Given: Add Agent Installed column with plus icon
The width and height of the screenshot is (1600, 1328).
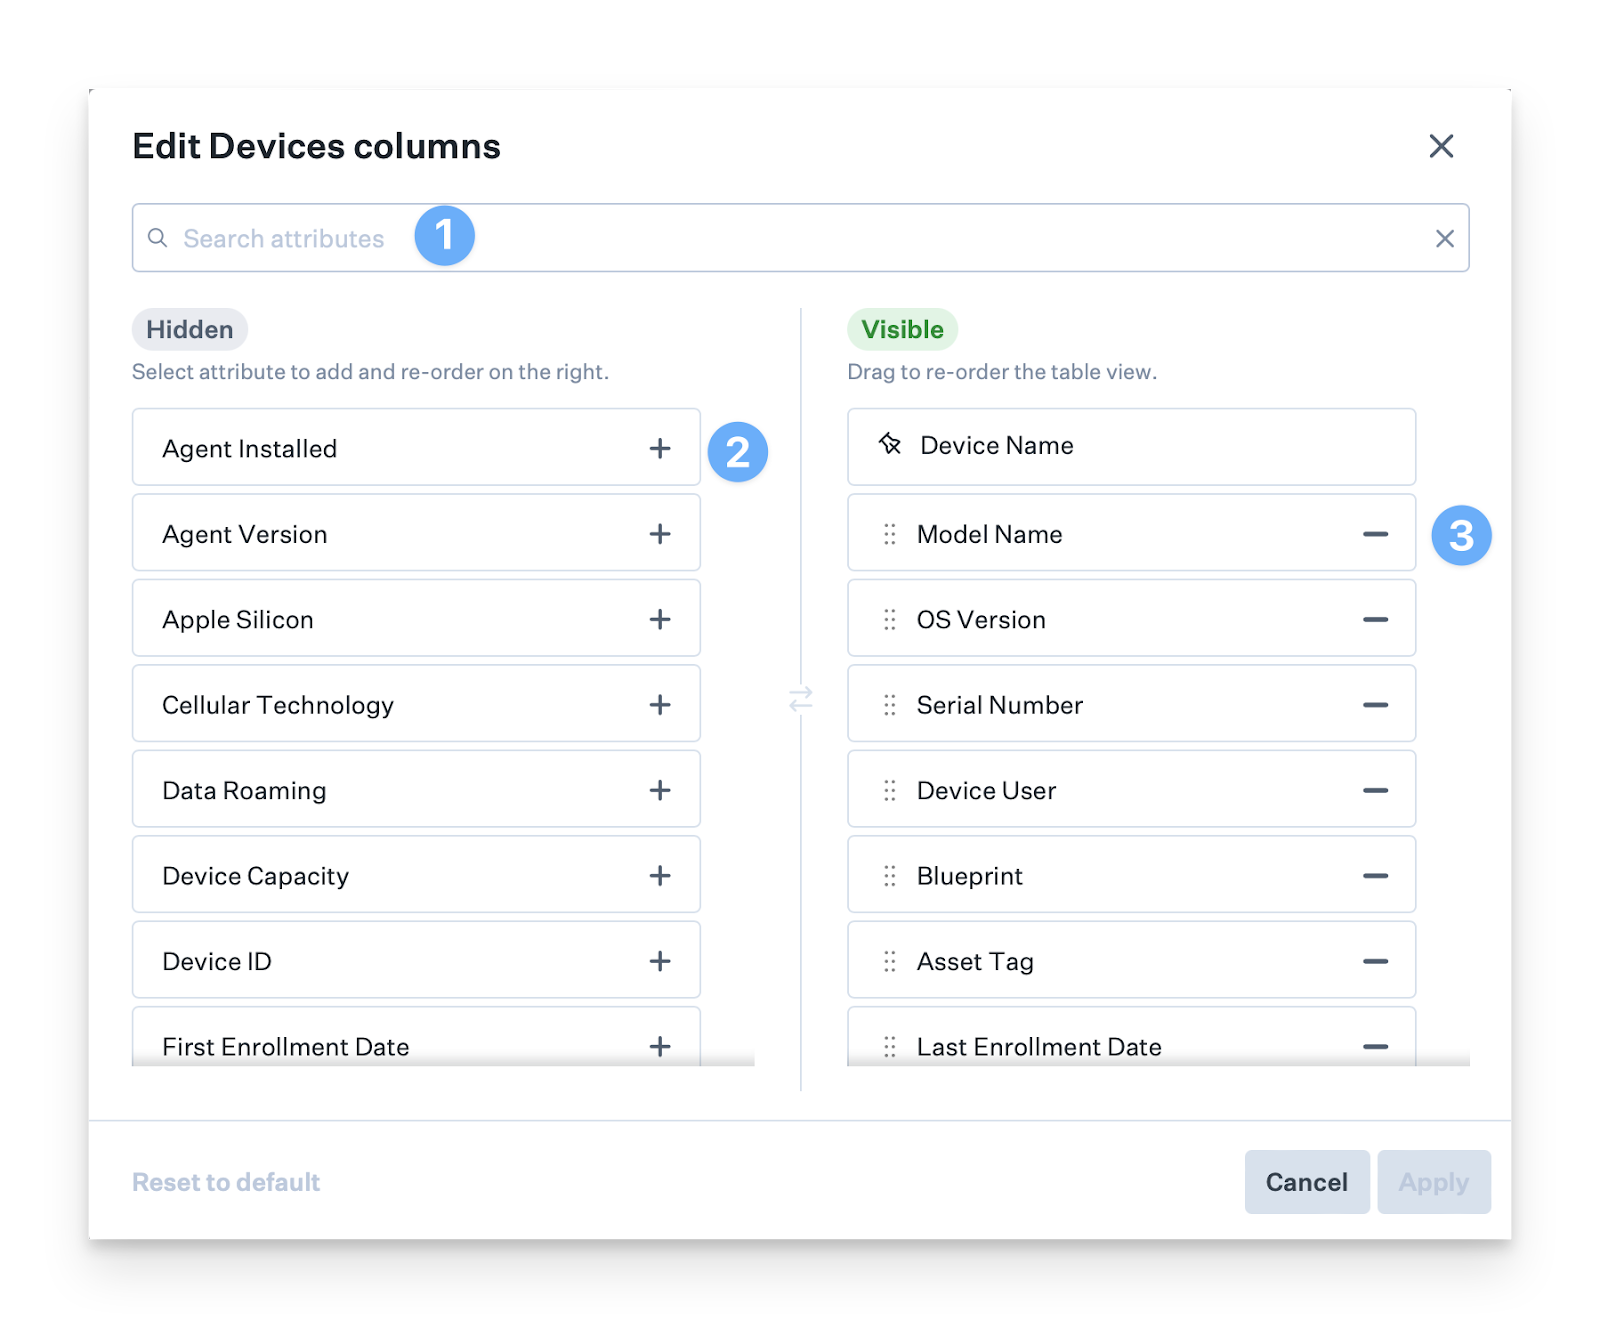Looking at the screenshot, I should coord(660,448).
